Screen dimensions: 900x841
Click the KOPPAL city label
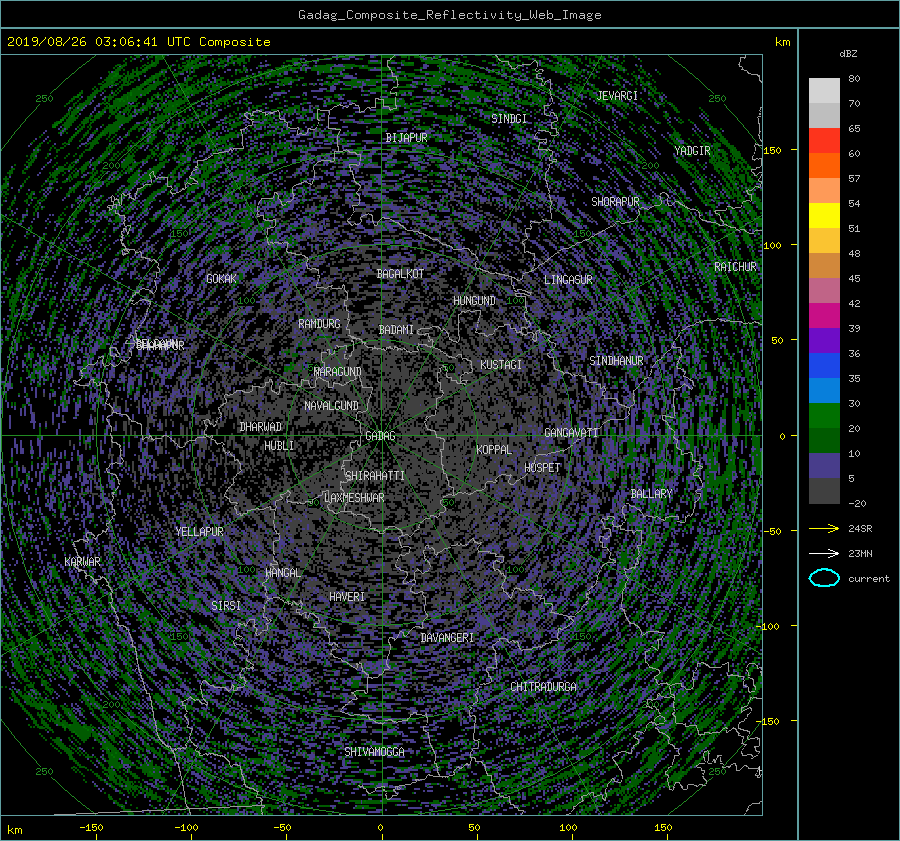494,450
